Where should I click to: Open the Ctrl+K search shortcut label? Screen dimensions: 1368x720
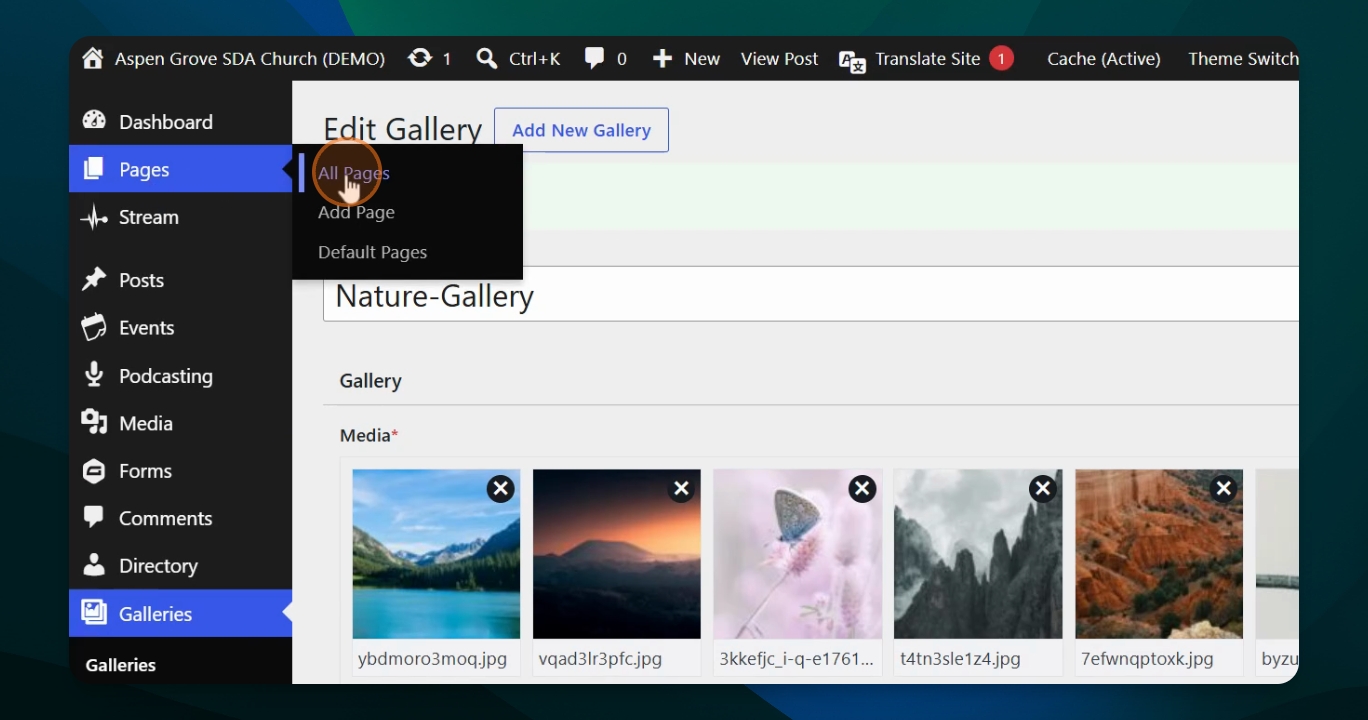[x=534, y=59]
